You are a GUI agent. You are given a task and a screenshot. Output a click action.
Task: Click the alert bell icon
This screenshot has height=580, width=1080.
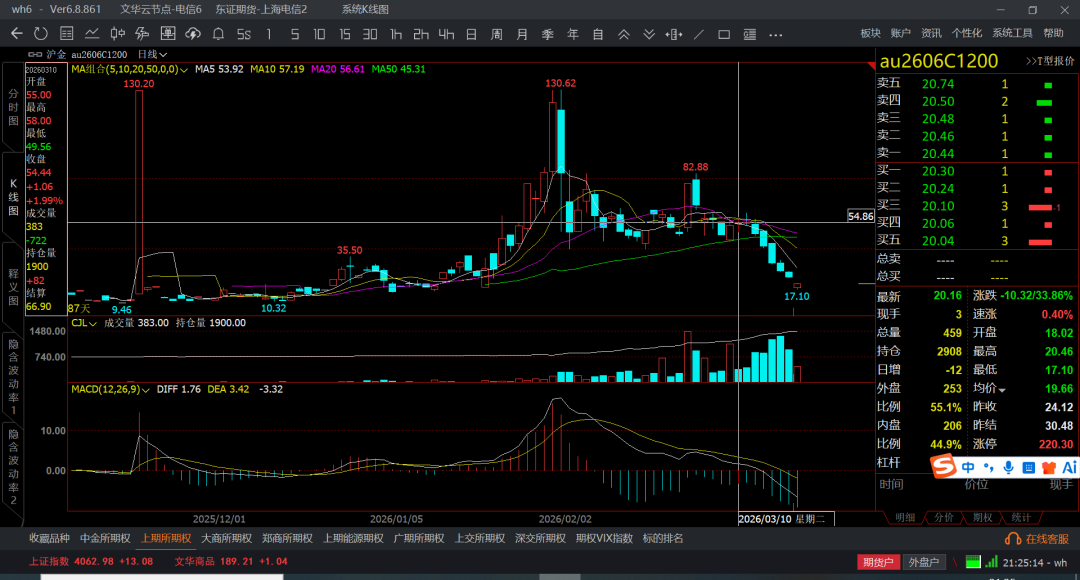tap(219, 34)
